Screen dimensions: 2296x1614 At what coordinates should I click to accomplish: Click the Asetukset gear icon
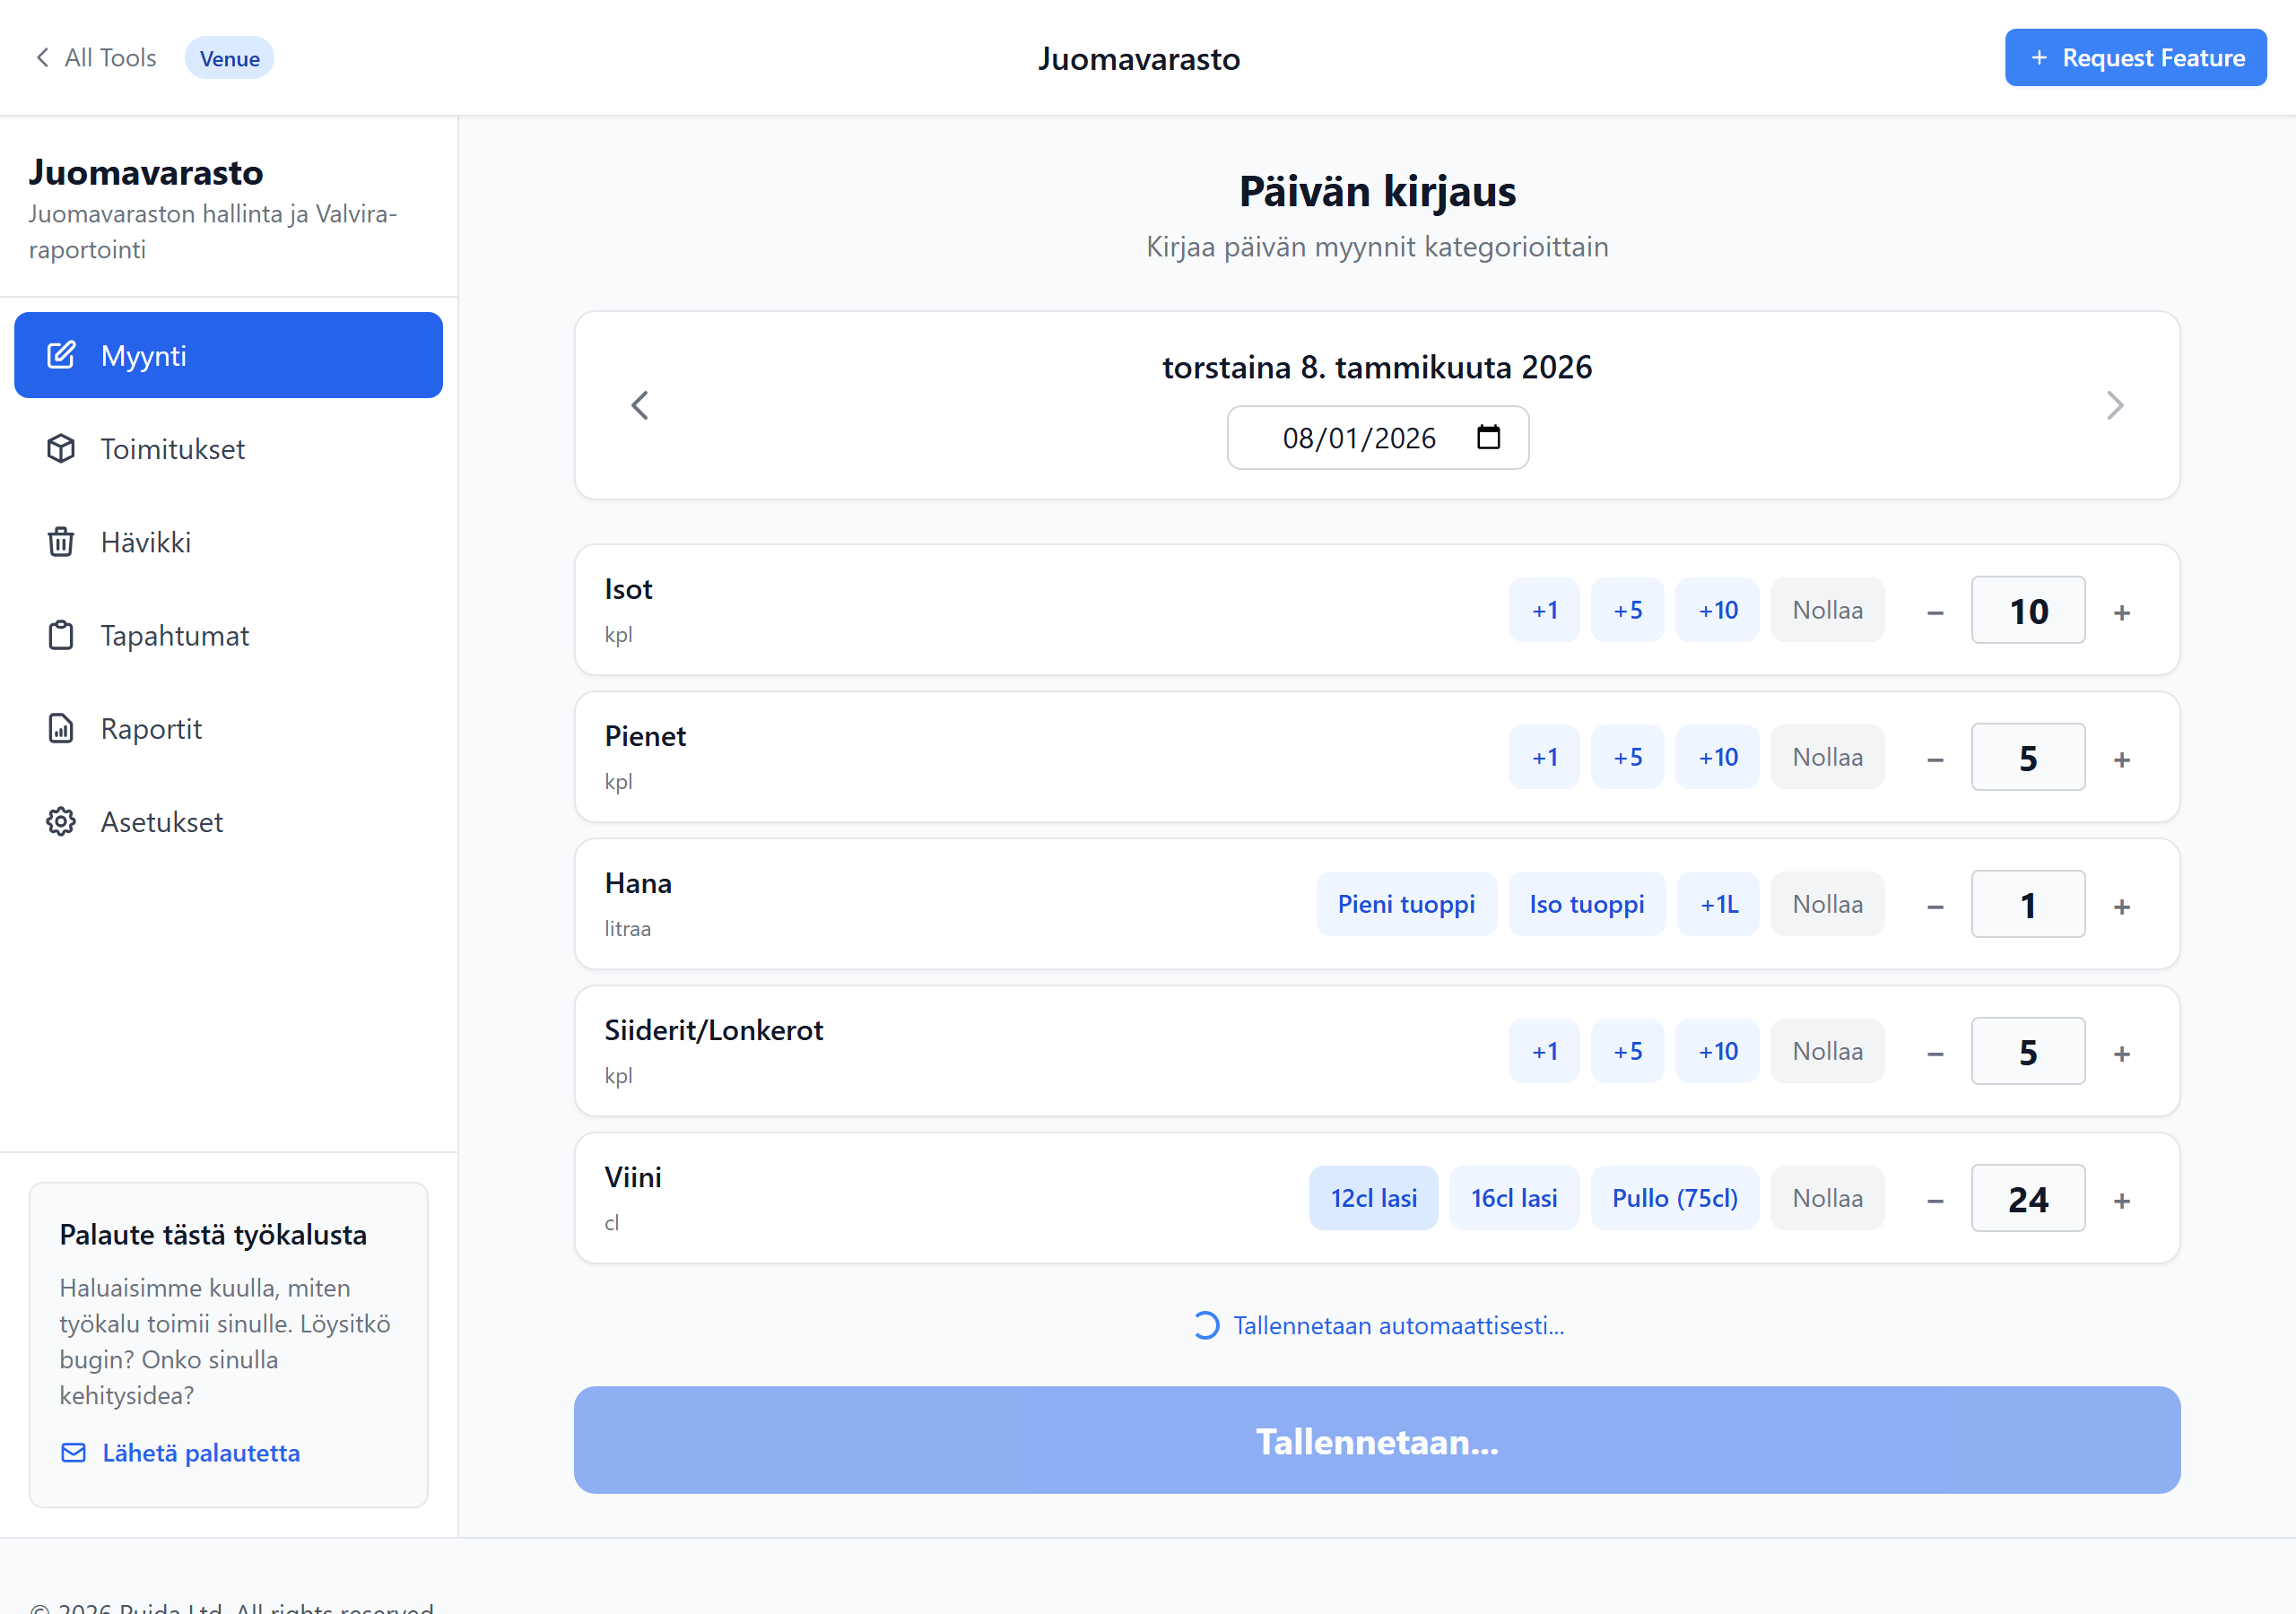click(x=61, y=821)
